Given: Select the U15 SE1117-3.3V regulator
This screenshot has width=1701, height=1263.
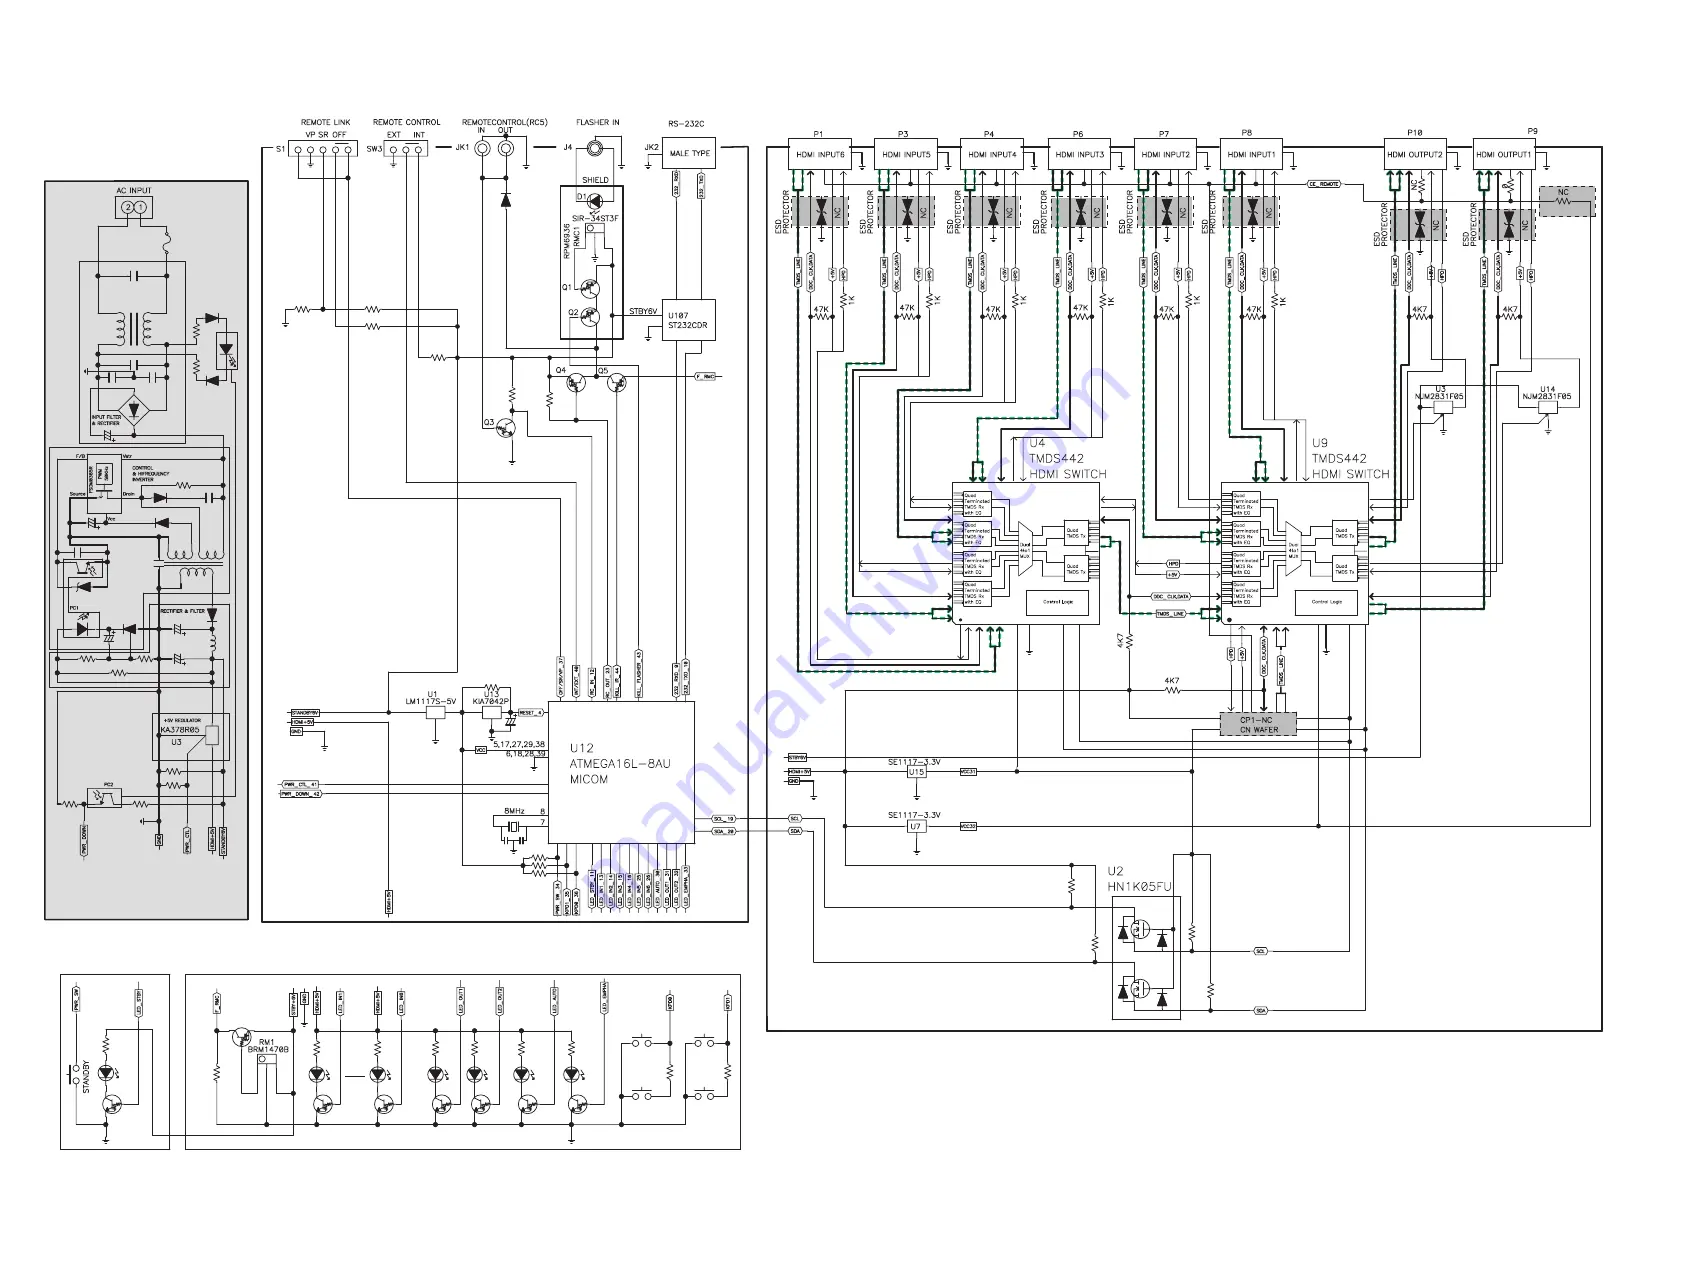Looking at the screenshot, I should click(x=916, y=771).
